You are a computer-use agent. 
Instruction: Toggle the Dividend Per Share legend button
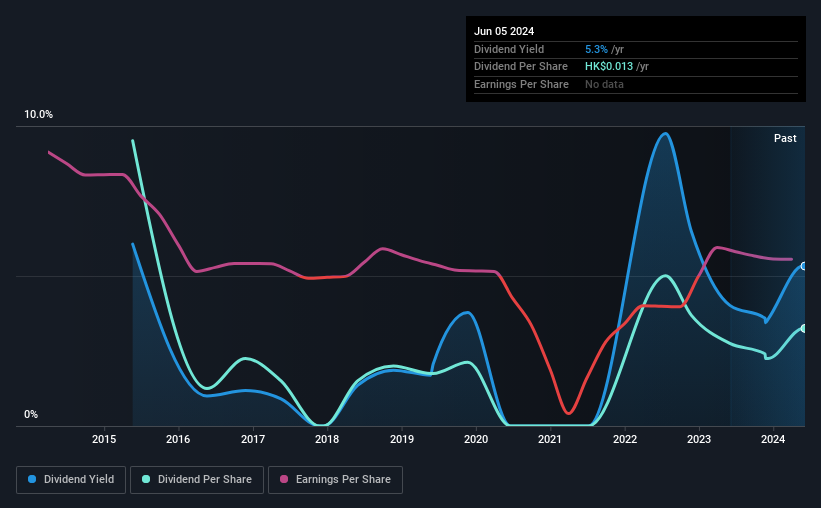197,480
